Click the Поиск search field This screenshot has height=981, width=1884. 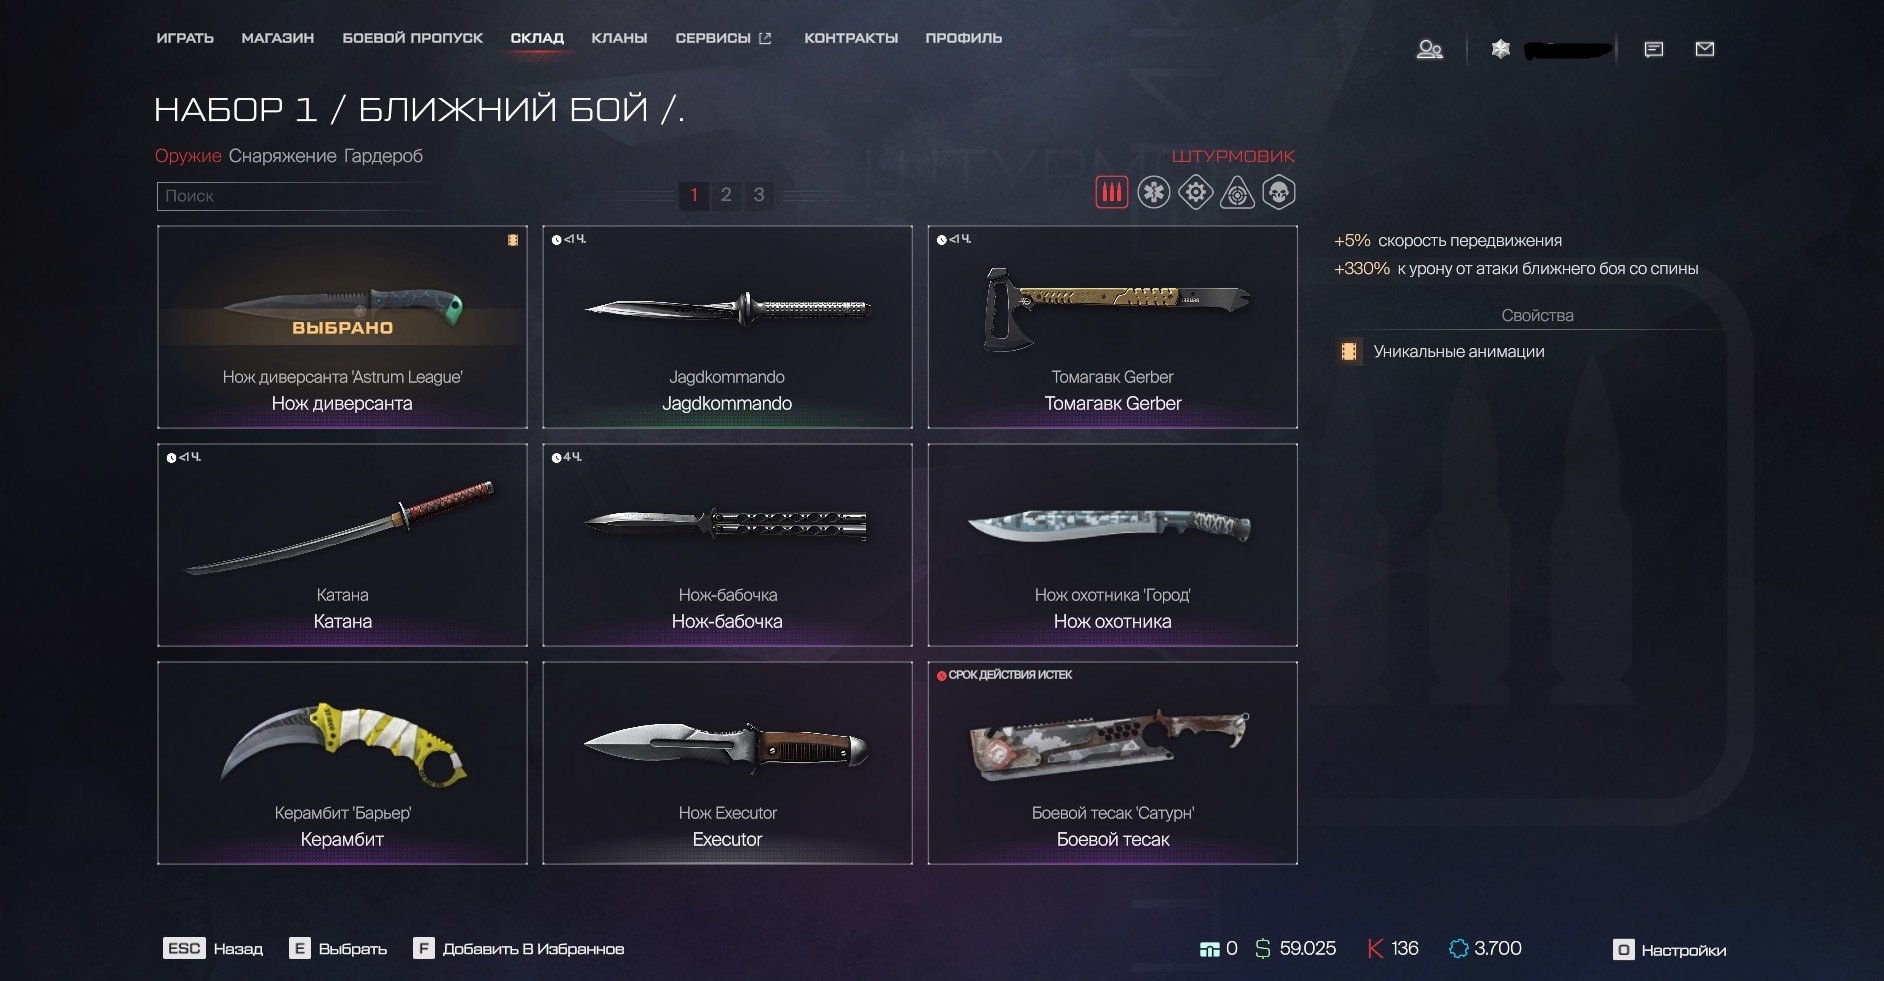tap(415, 196)
